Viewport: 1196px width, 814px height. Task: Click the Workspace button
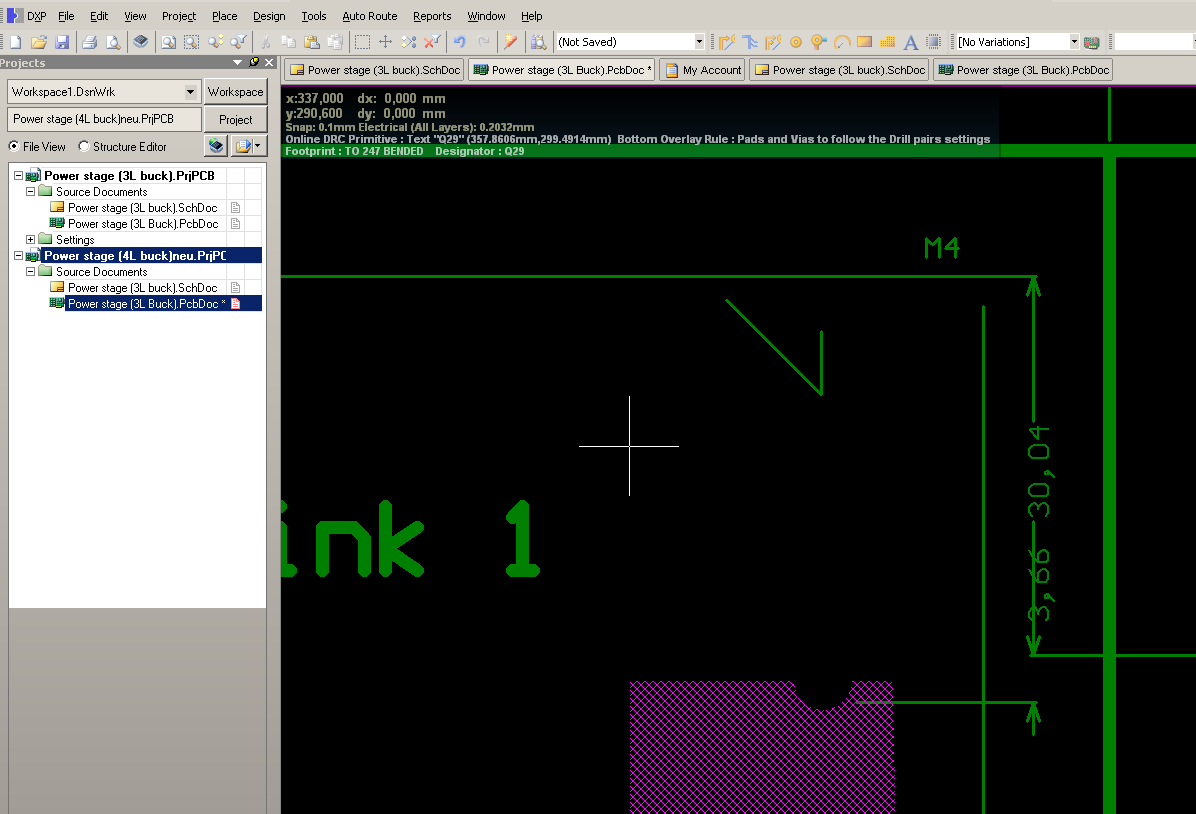point(235,92)
